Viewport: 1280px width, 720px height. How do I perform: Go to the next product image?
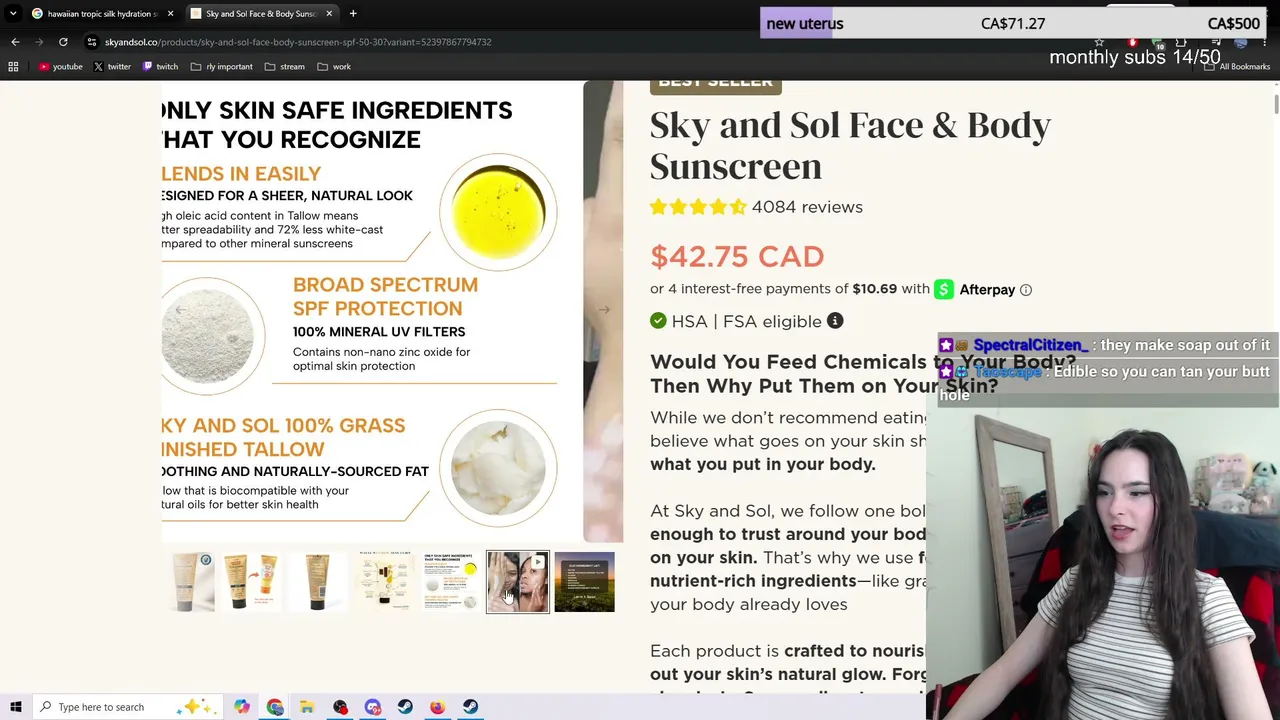[x=604, y=310]
